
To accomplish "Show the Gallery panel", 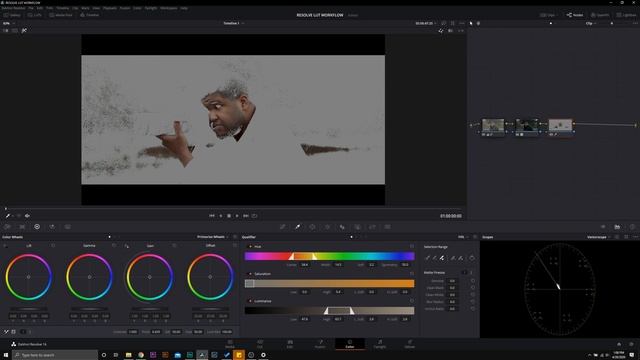I will 12,15.
